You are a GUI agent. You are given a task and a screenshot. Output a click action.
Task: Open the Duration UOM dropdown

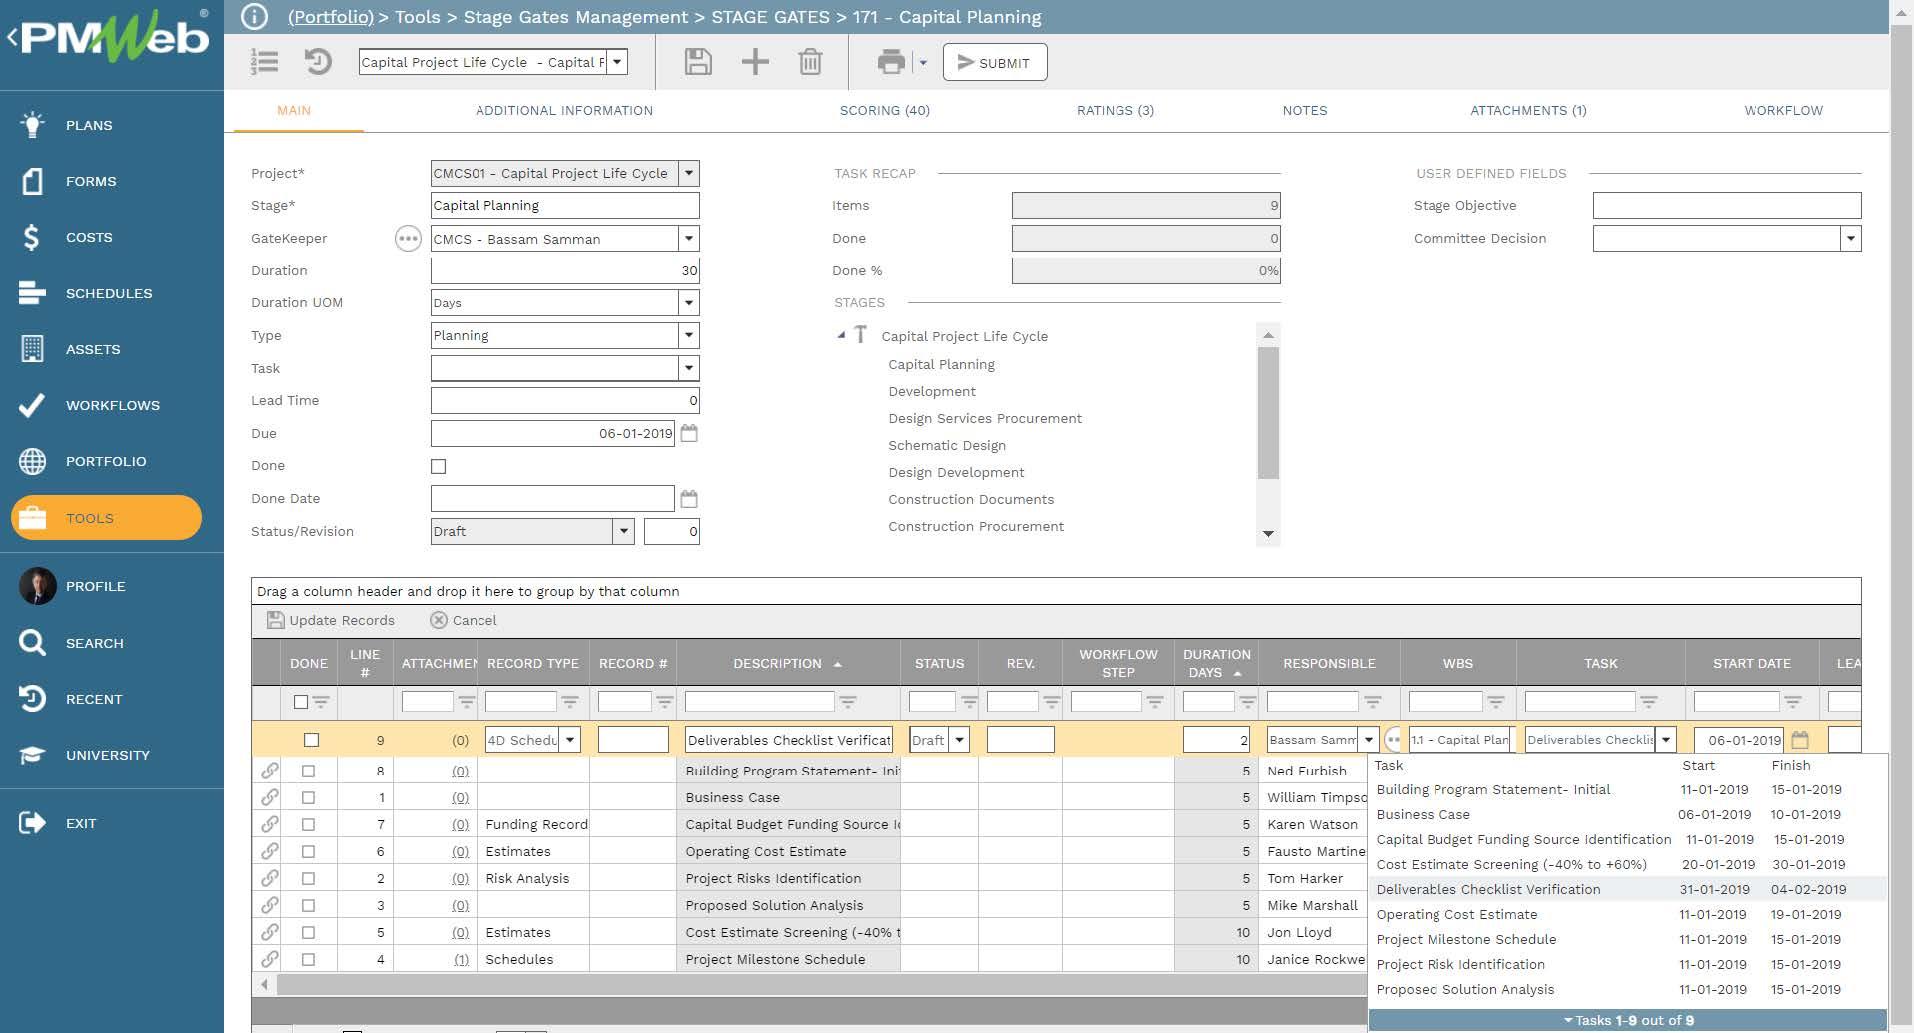[689, 302]
